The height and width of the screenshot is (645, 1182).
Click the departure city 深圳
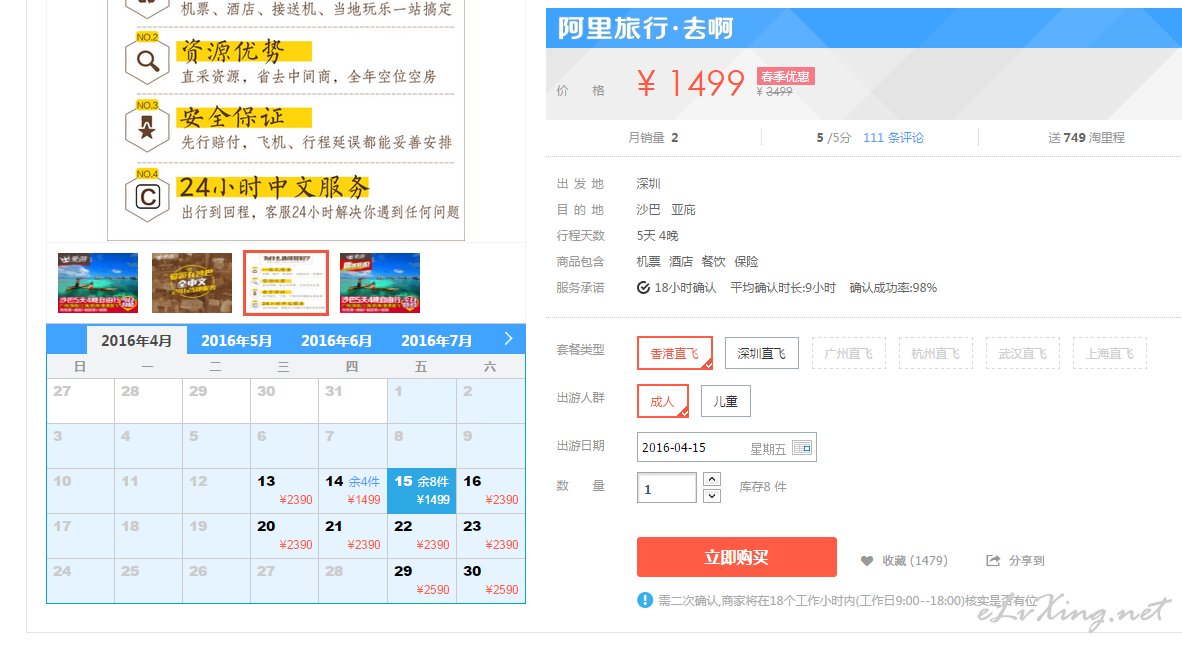[x=648, y=183]
